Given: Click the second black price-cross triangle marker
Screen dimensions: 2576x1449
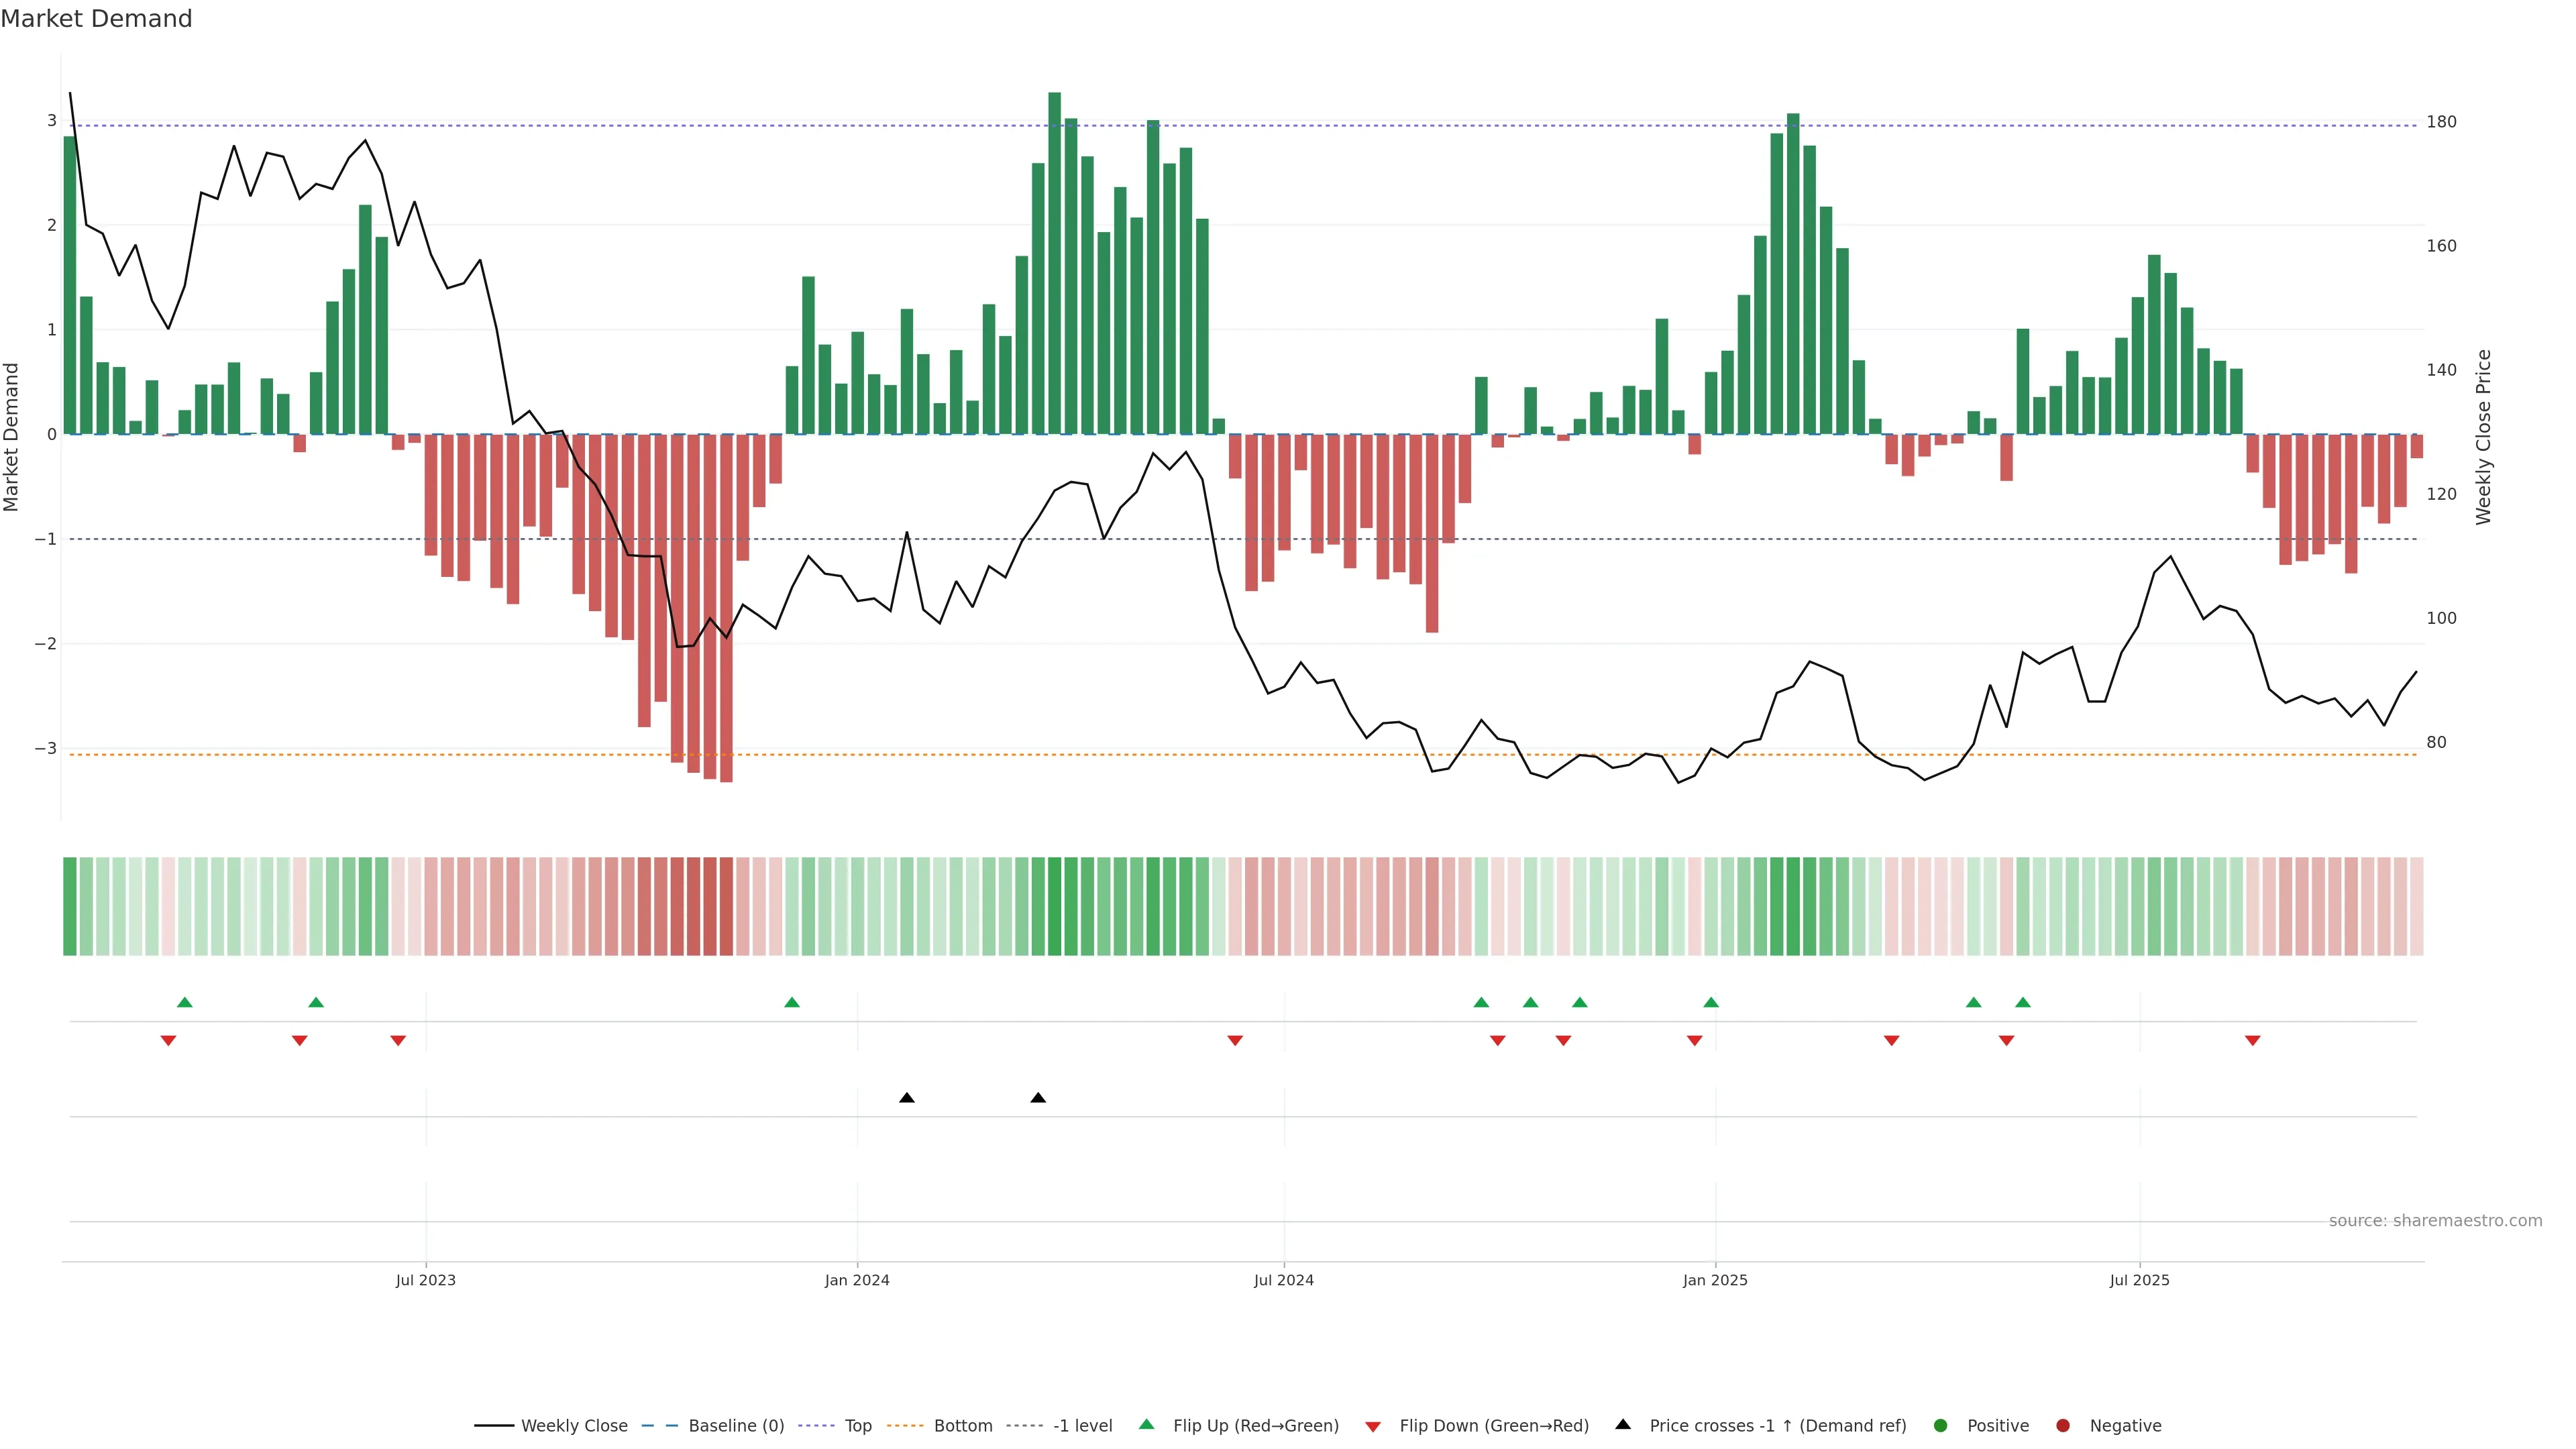Looking at the screenshot, I should (1038, 1098).
